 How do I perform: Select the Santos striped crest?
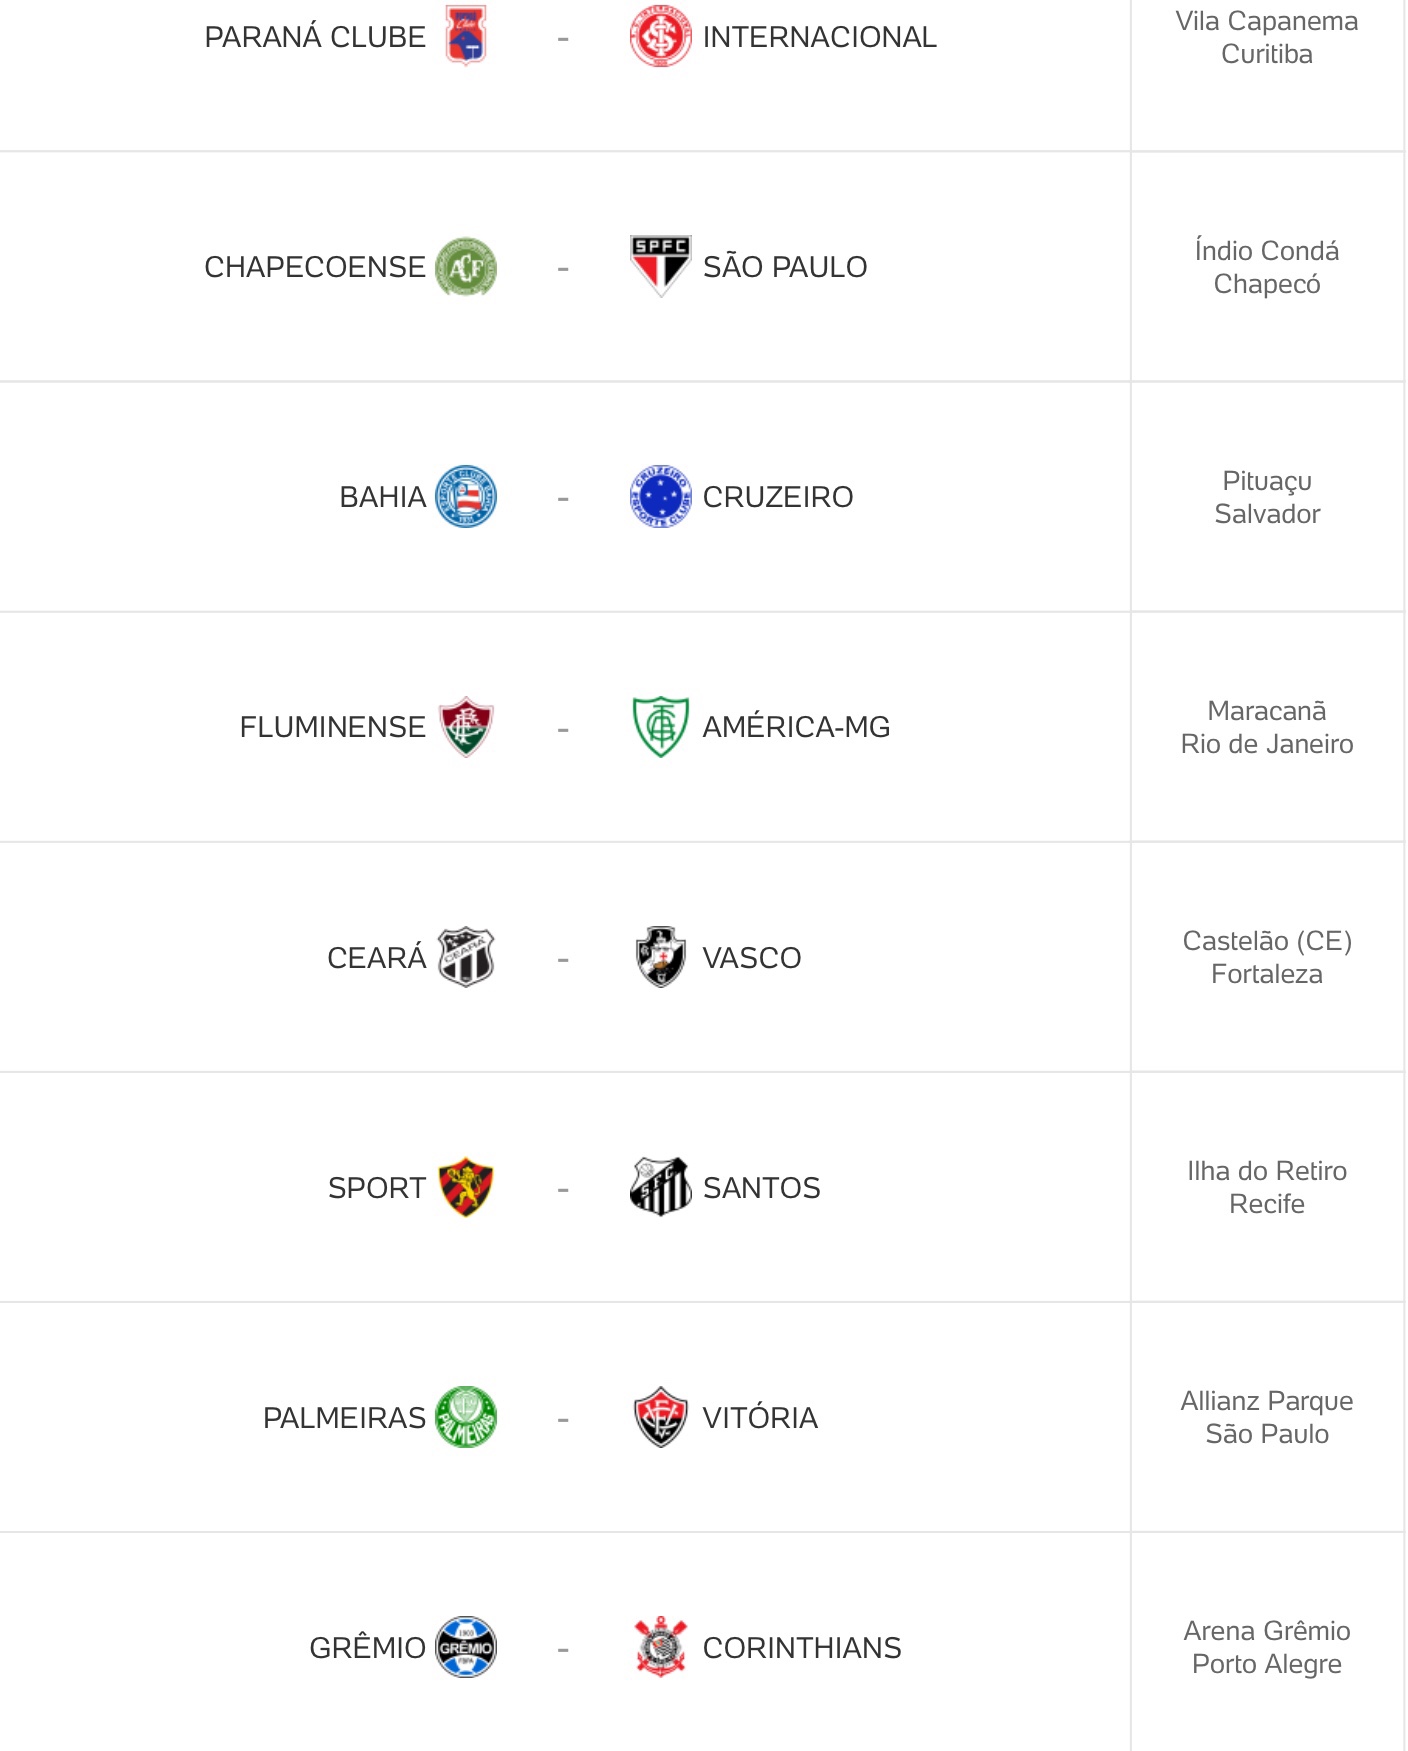(661, 1187)
